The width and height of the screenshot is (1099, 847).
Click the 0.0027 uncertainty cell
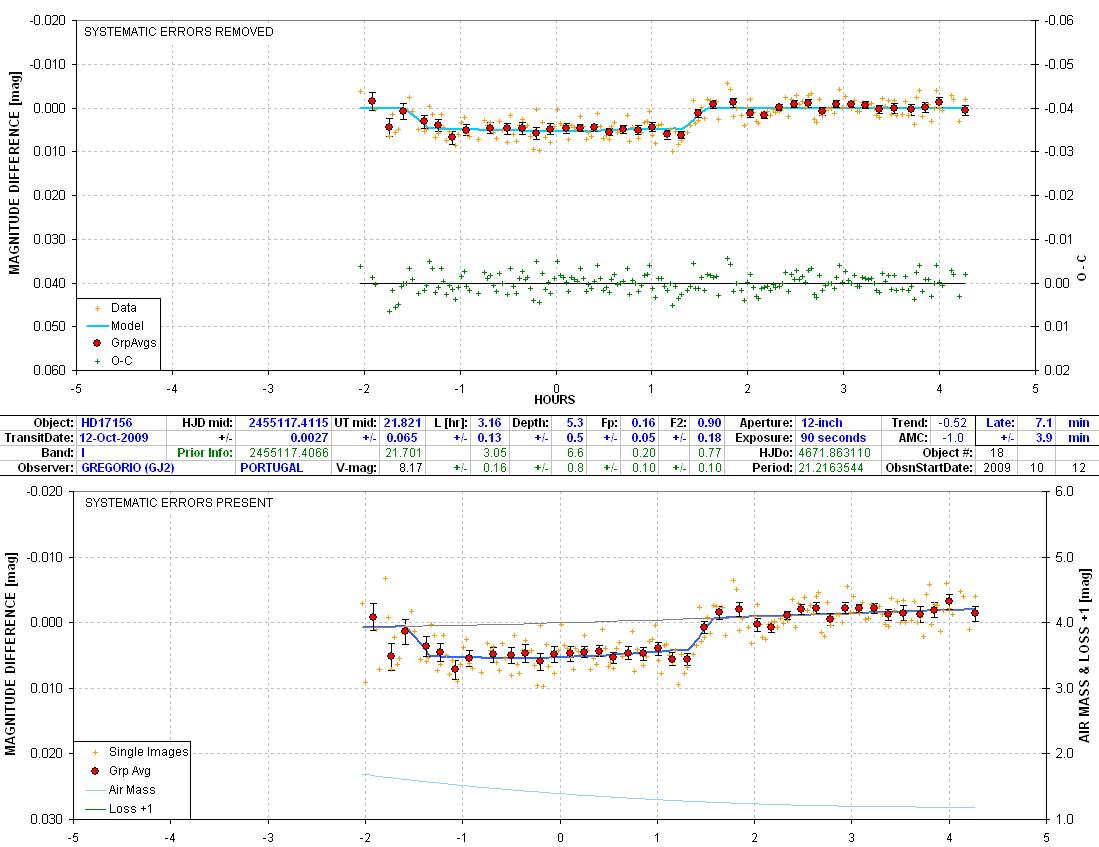(x=309, y=438)
